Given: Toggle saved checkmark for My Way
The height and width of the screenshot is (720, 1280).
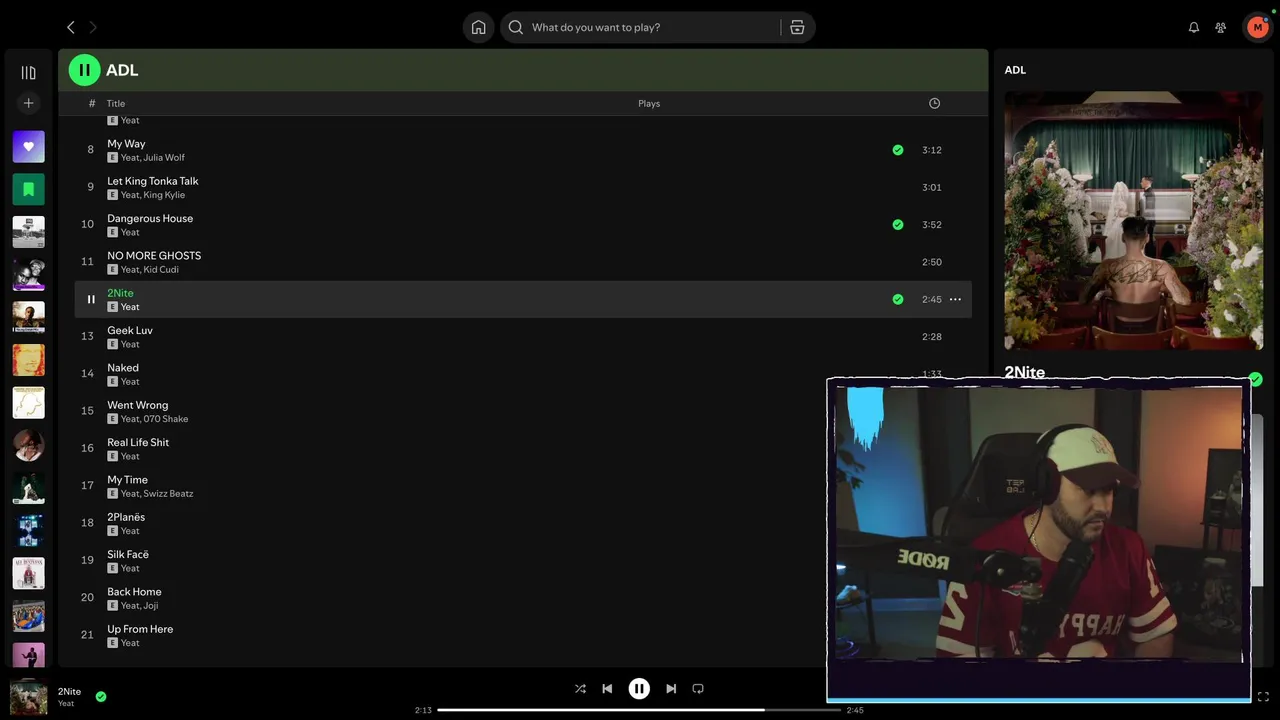Looking at the screenshot, I should click(897, 150).
